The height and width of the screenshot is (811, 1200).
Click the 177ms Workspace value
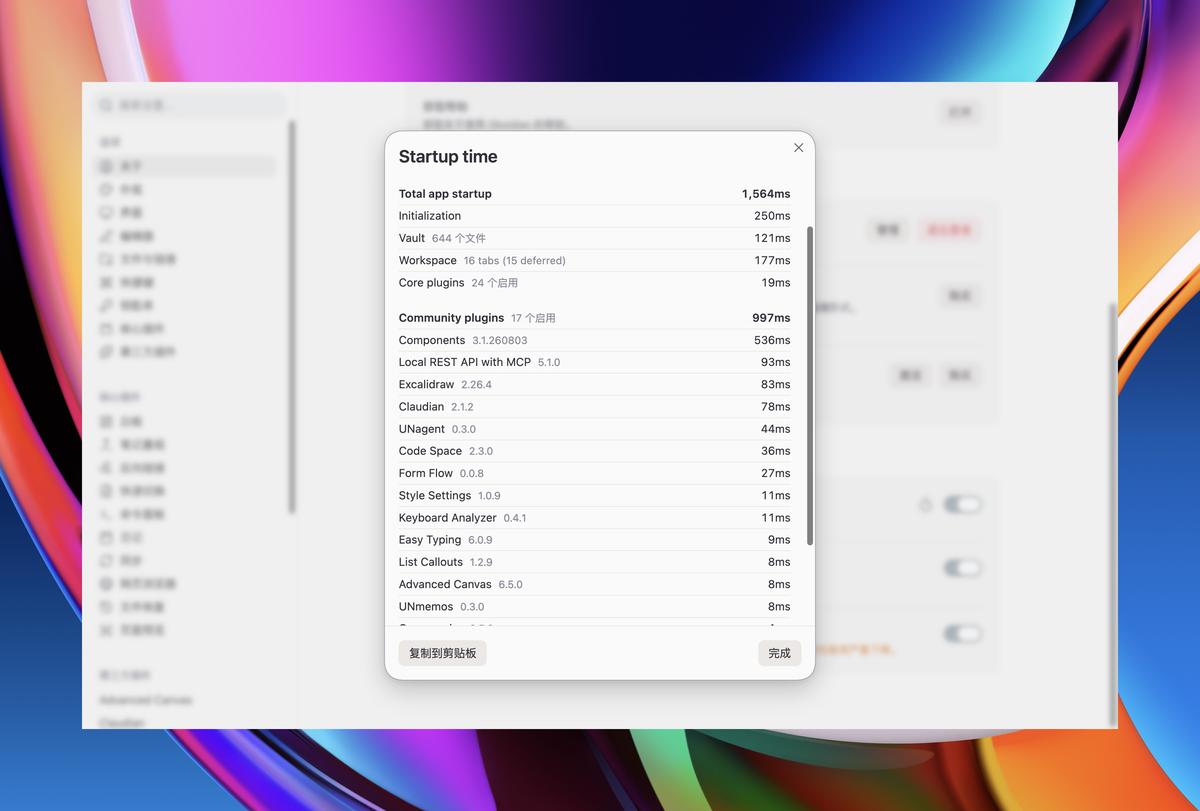(772, 260)
